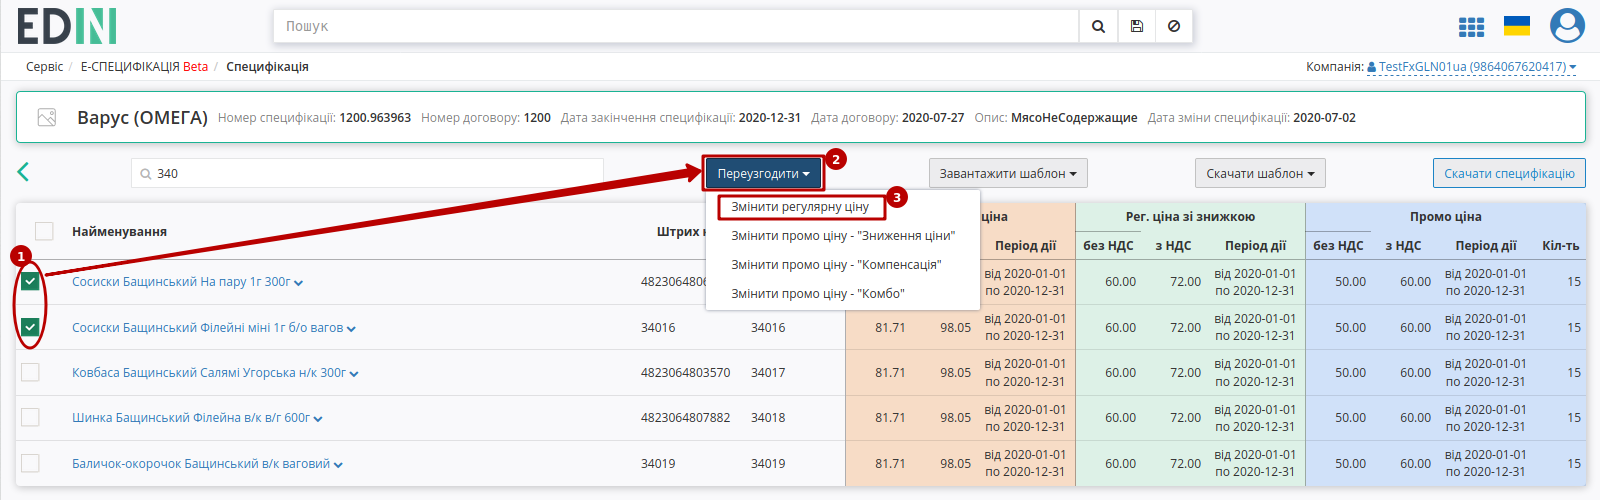Check the Шинка Бащинський Філейна row checkbox
Image resolution: width=1600 pixels, height=500 pixels.
click(x=30, y=418)
